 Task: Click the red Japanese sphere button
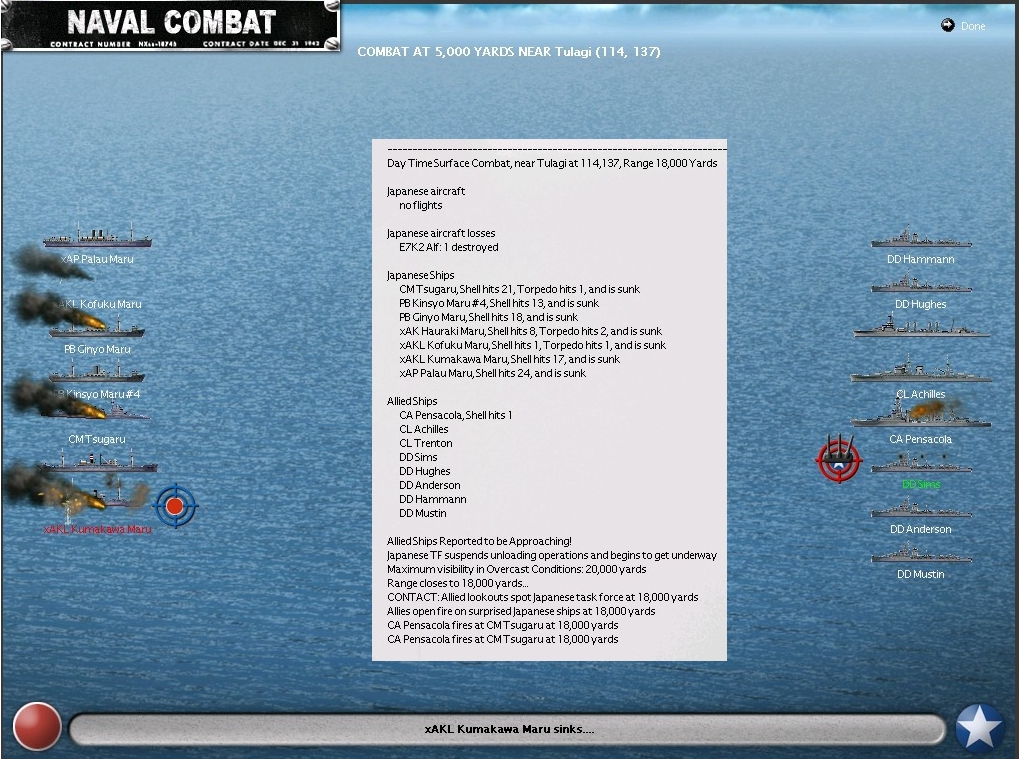coord(37,726)
